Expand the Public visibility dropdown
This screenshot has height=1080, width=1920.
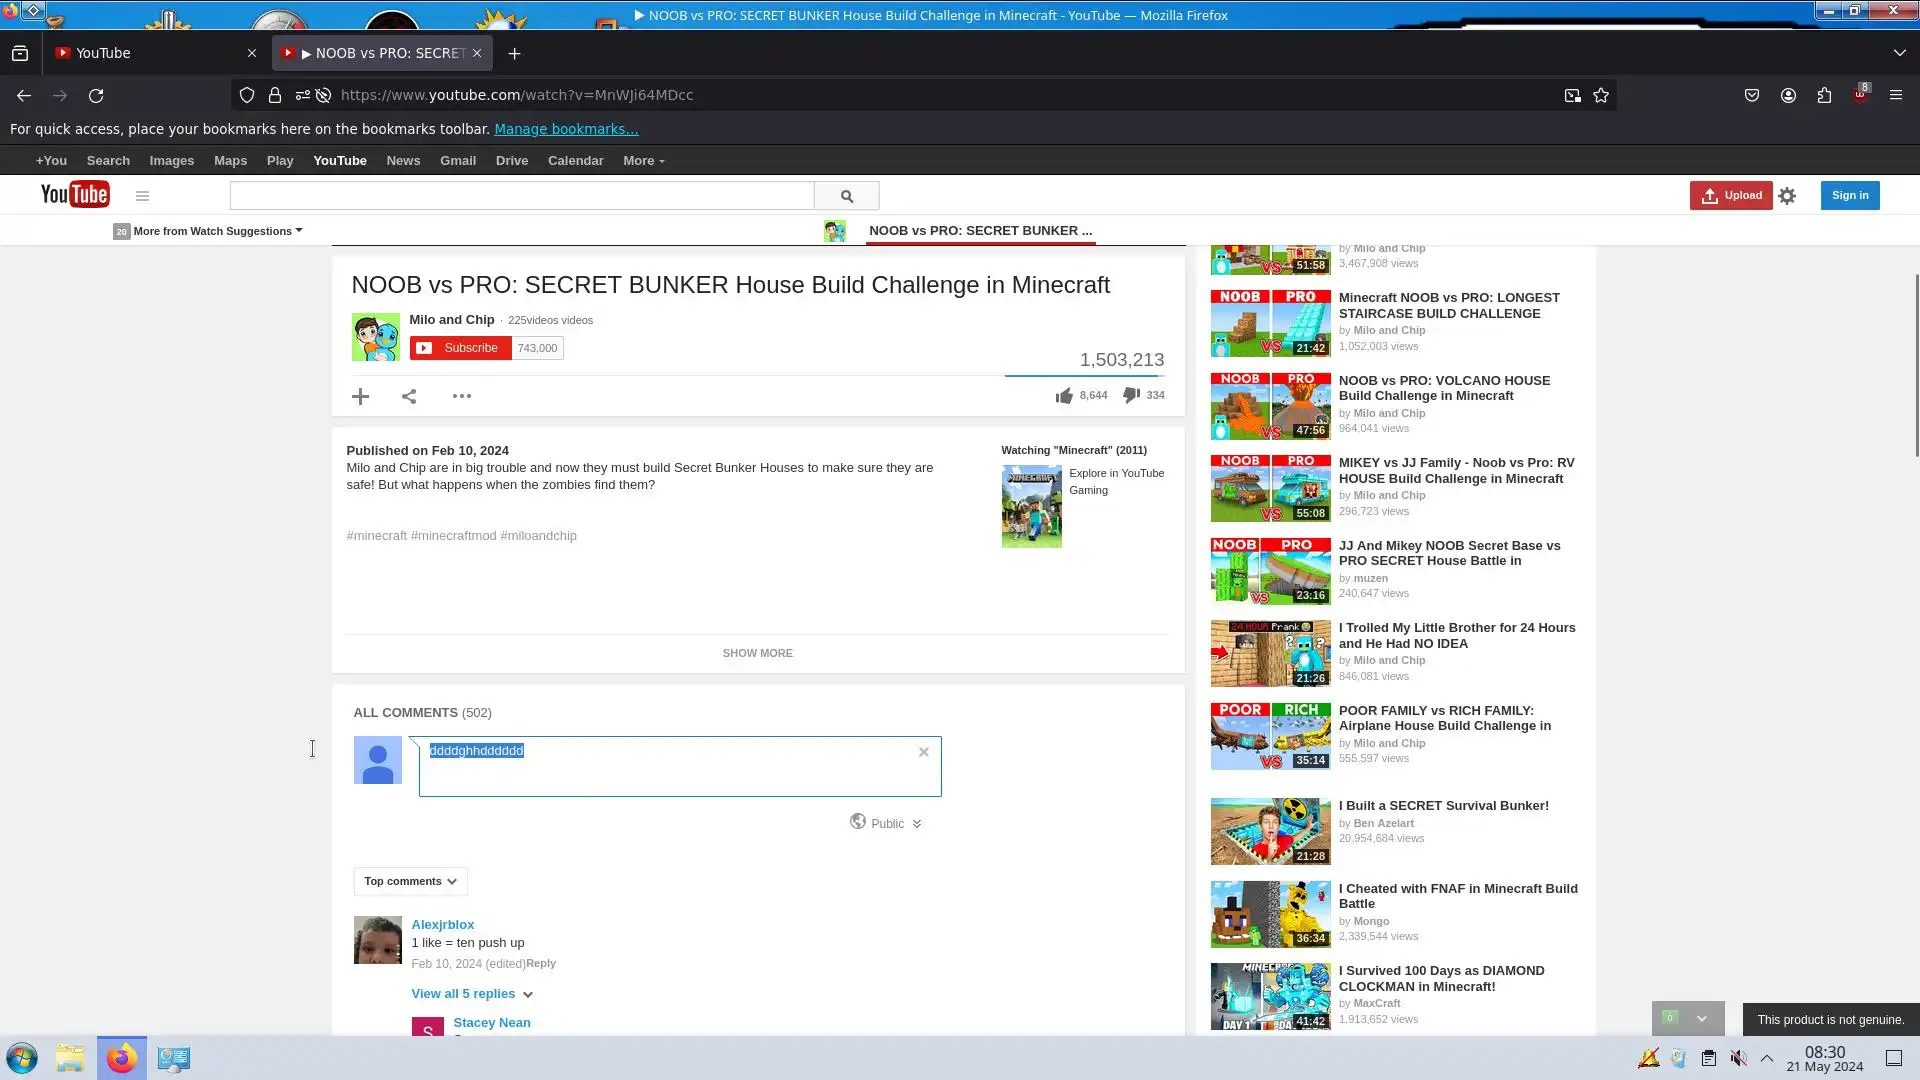click(887, 823)
